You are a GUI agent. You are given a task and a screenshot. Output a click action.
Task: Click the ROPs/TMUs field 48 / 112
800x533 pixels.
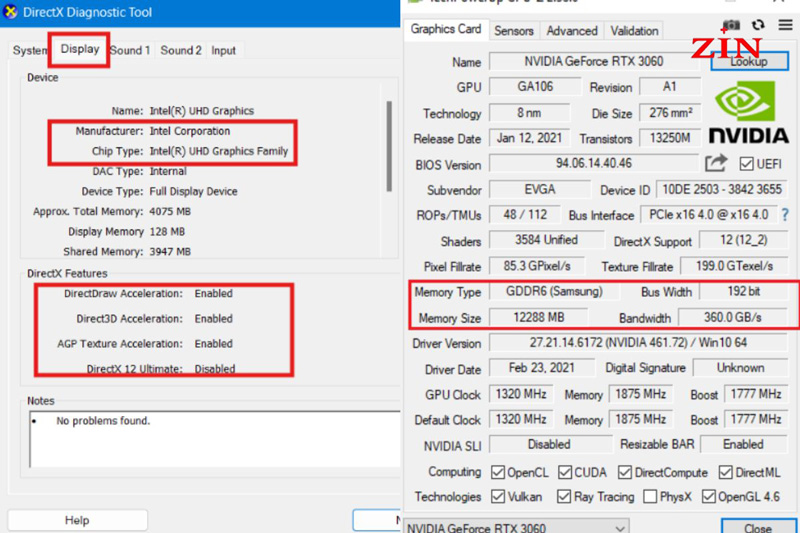524,215
